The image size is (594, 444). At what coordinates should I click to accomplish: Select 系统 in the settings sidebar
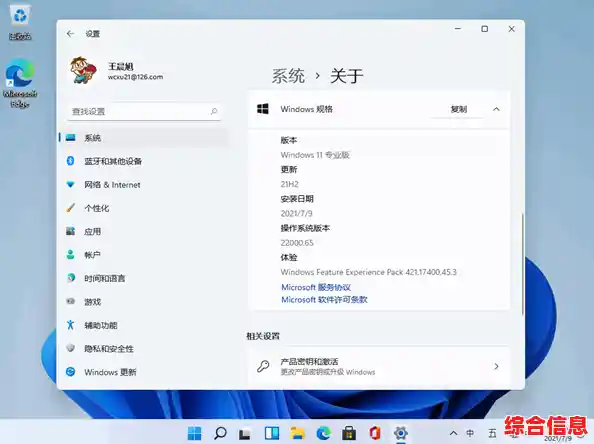[144, 138]
